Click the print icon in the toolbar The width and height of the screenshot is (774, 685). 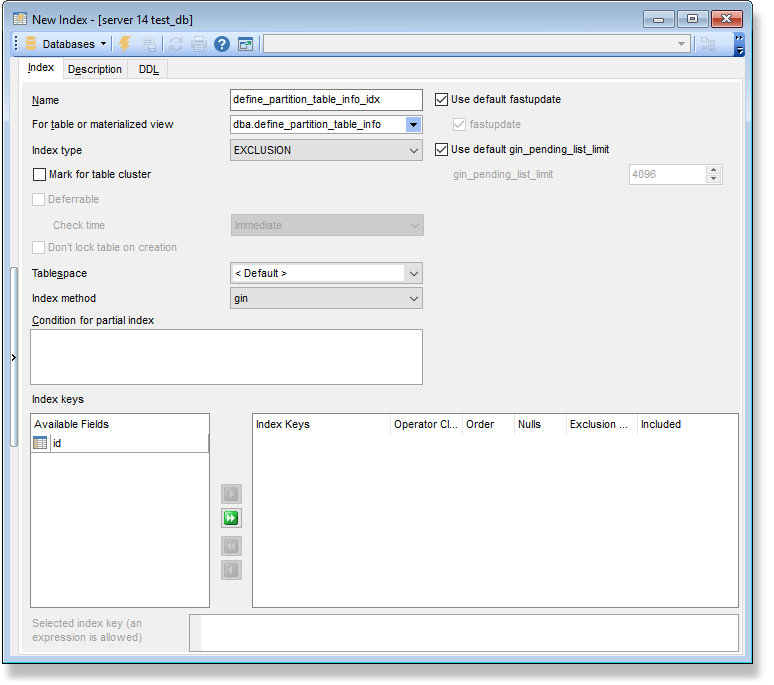click(199, 44)
